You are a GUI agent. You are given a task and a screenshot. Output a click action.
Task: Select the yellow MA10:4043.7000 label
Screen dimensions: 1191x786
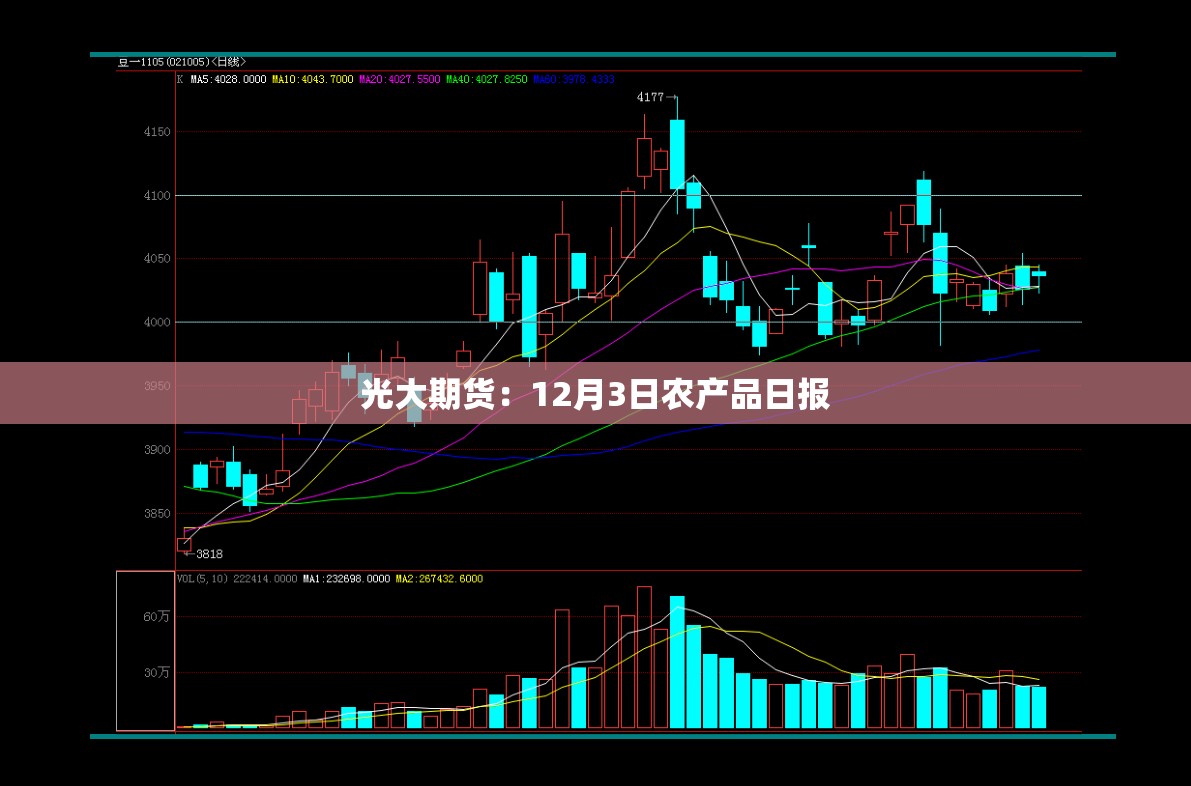[313, 79]
